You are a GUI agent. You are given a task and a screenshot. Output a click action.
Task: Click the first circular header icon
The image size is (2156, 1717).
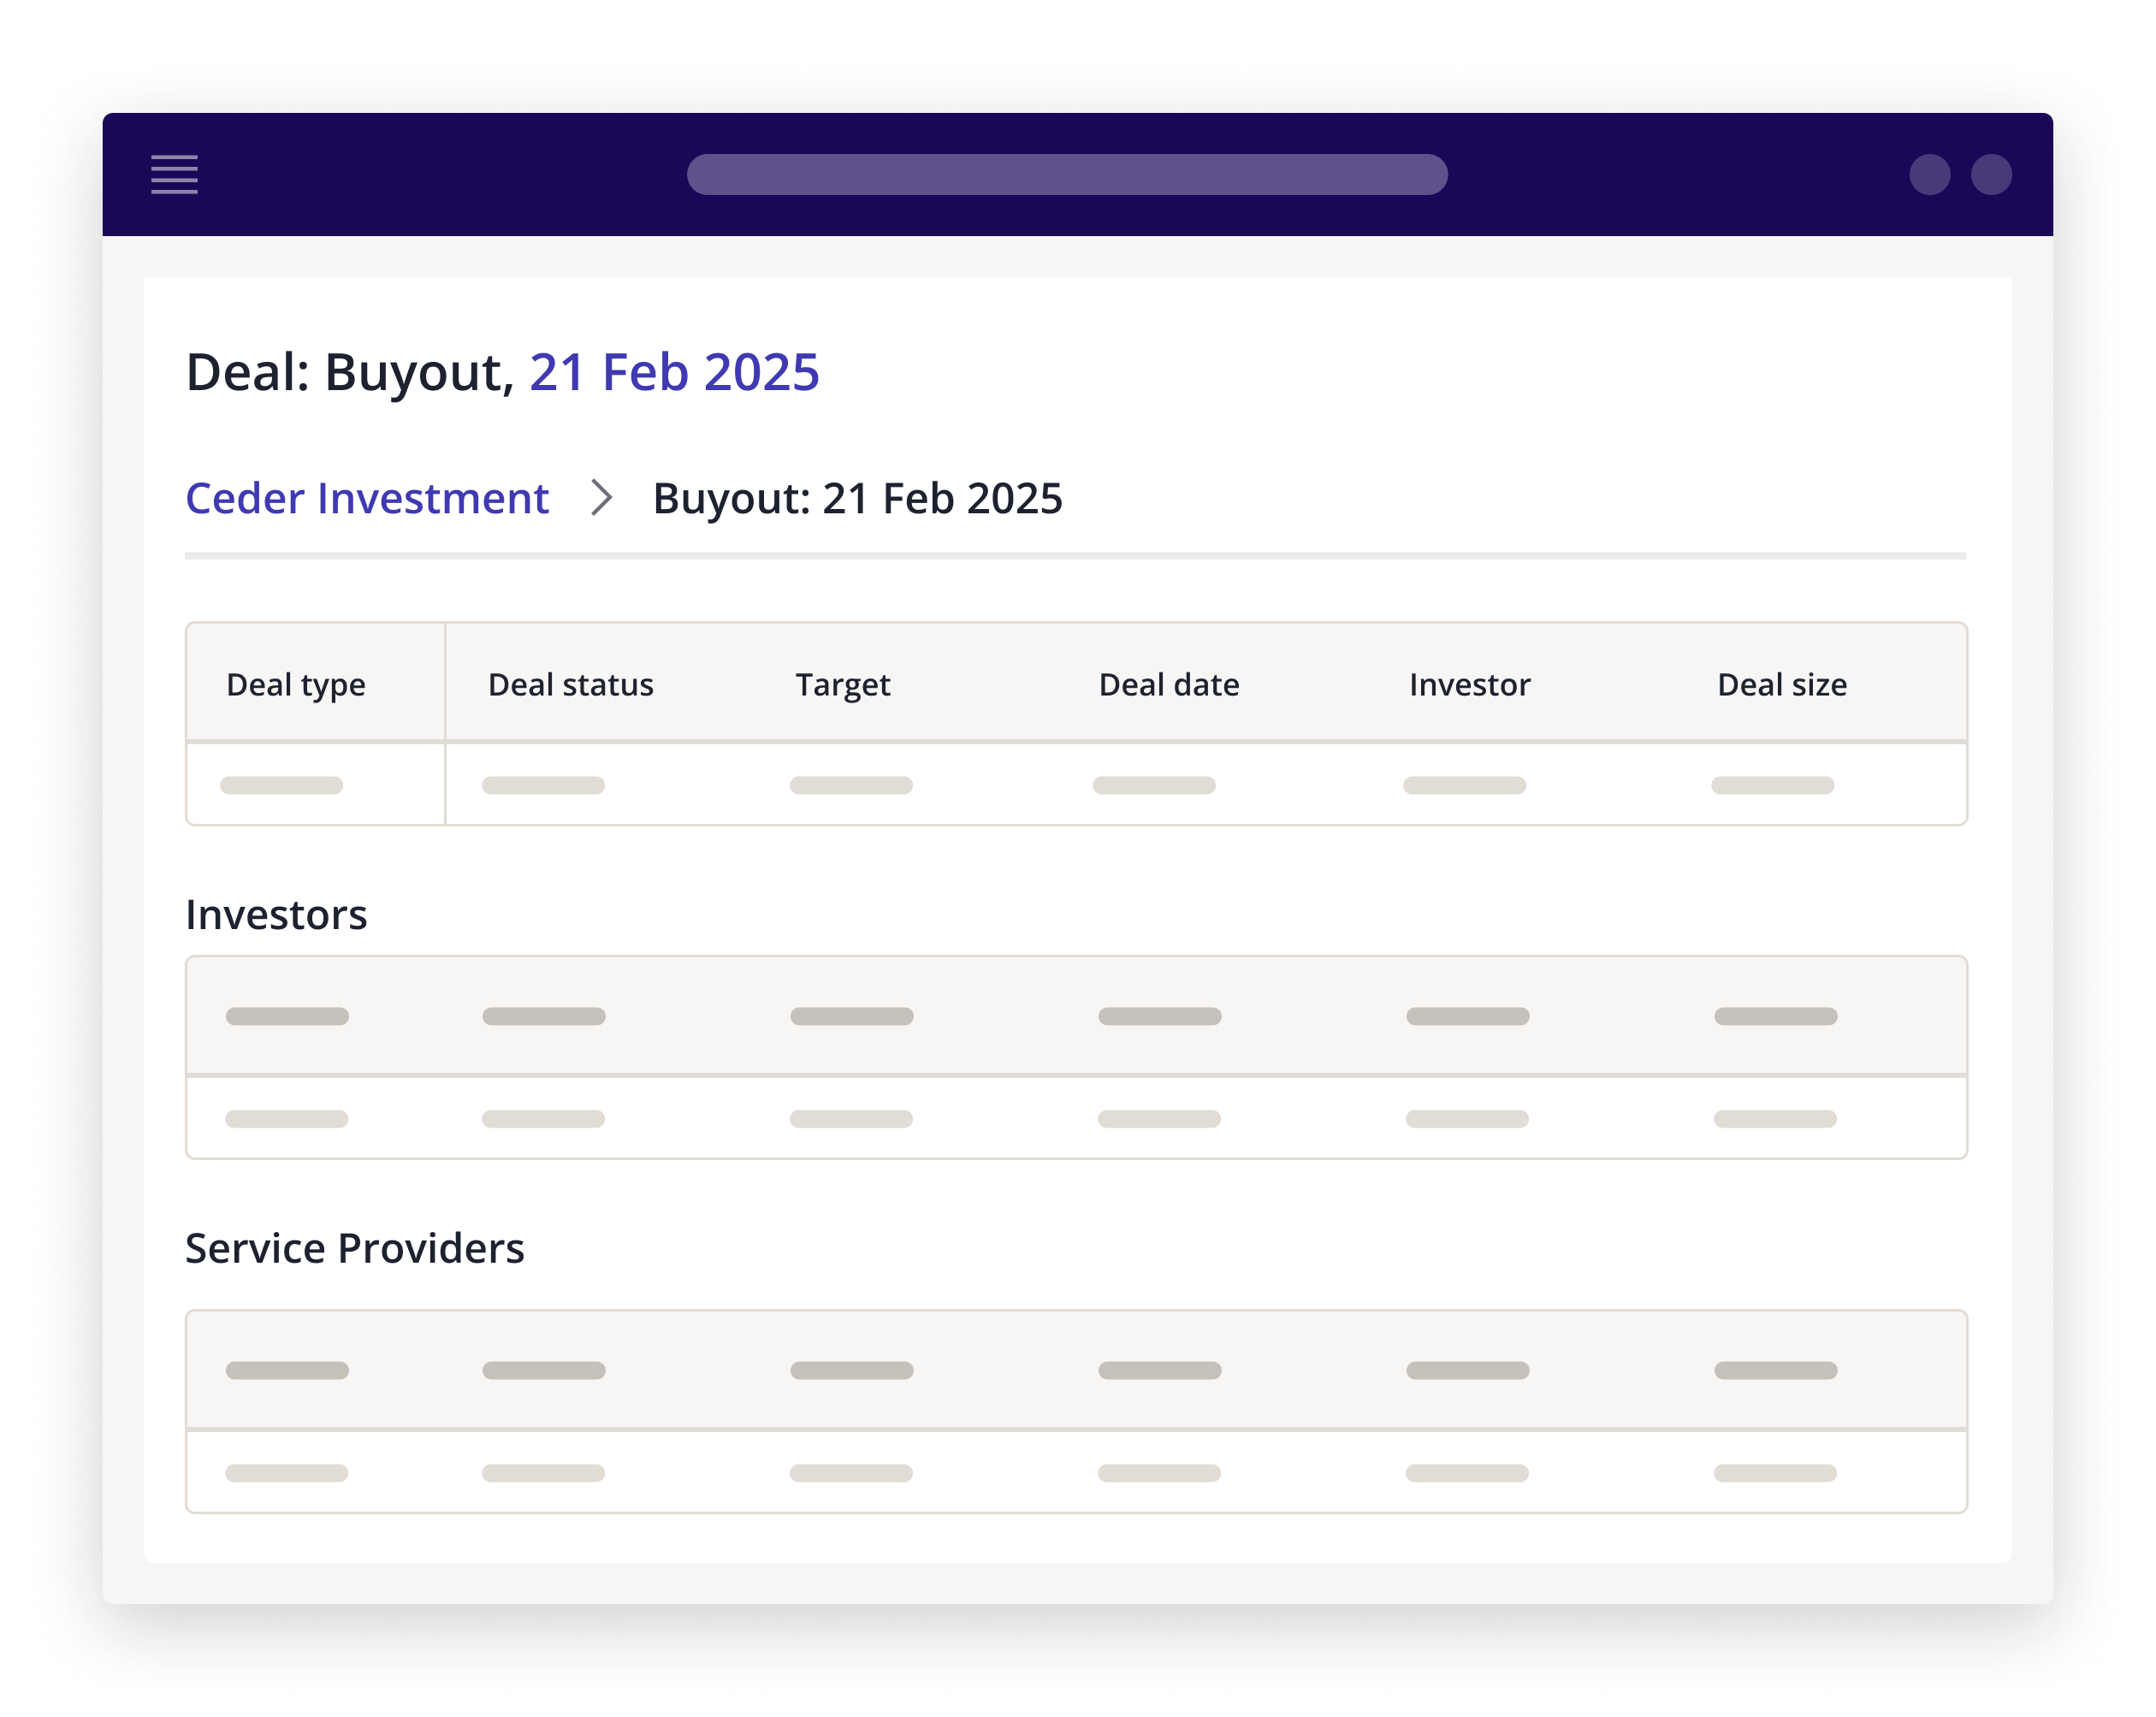(x=1929, y=175)
